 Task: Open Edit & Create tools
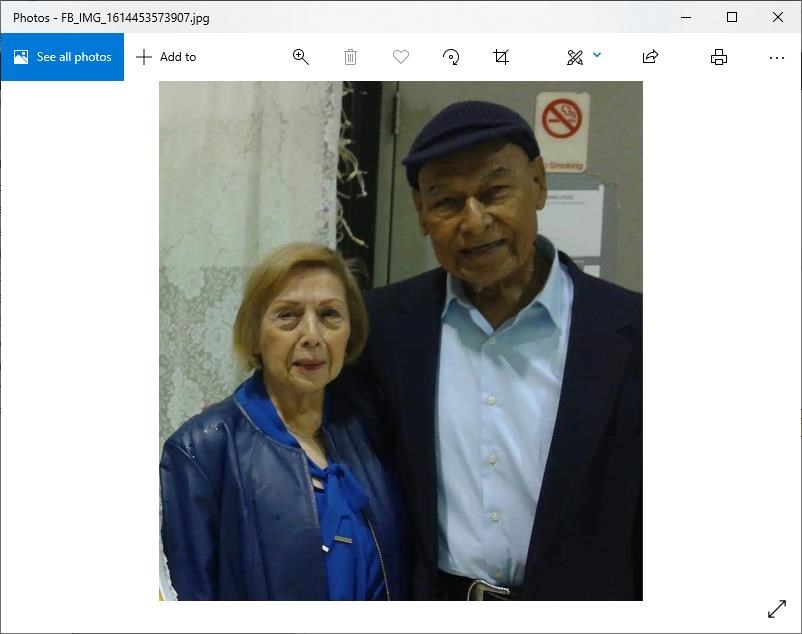(572, 57)
